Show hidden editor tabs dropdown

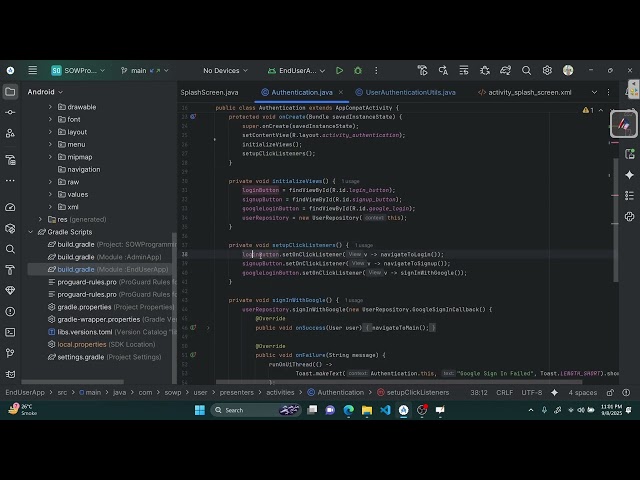594,92
